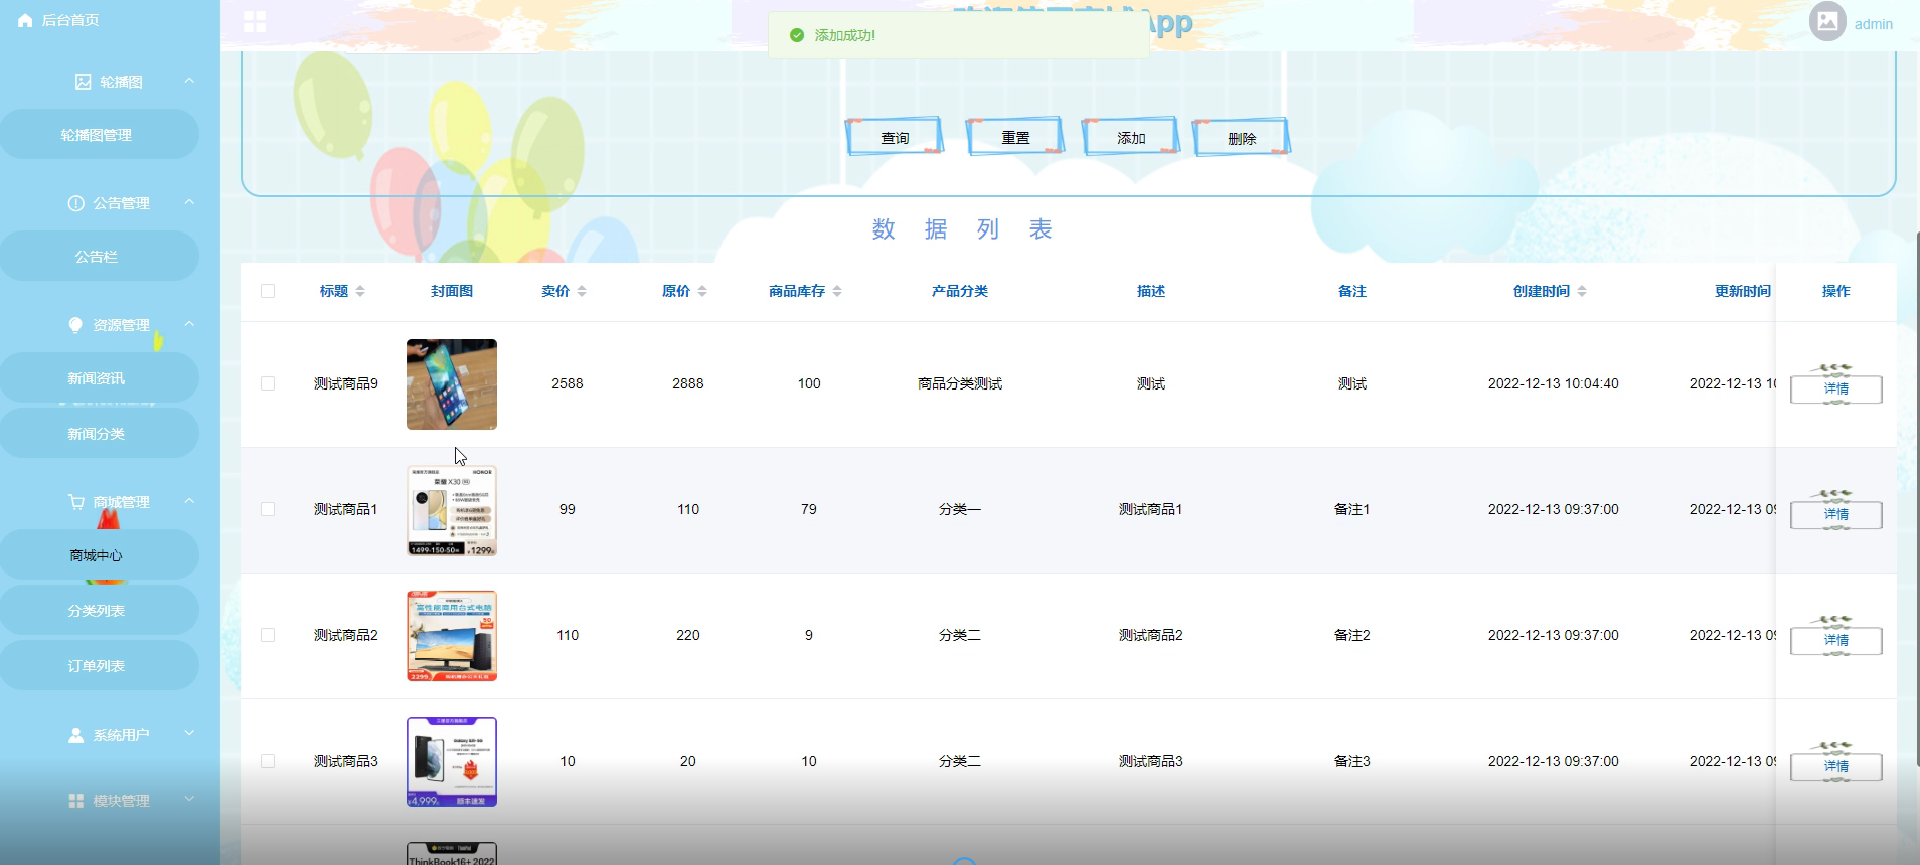Click the 更新时间 column header
This screenshot has height=865, width=1920.
pos(1742,291)
